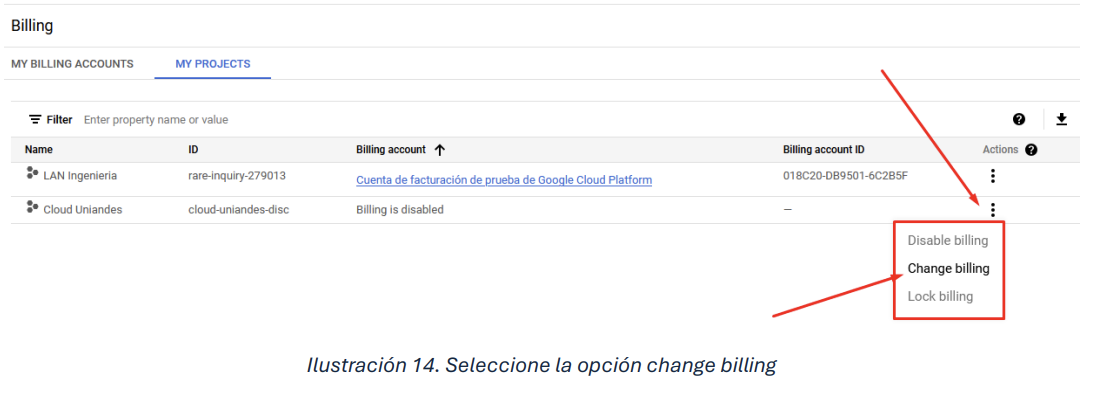Select Disable billing in the dropdown menu
The height and width of the screenshot is (396, 1098).
947,241
